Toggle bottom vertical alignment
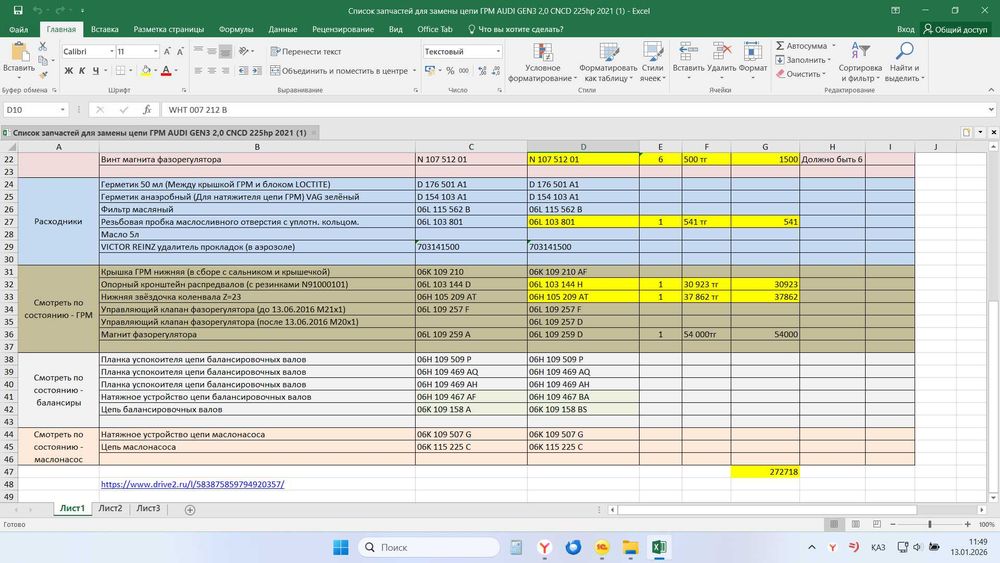 click(225, 51)
